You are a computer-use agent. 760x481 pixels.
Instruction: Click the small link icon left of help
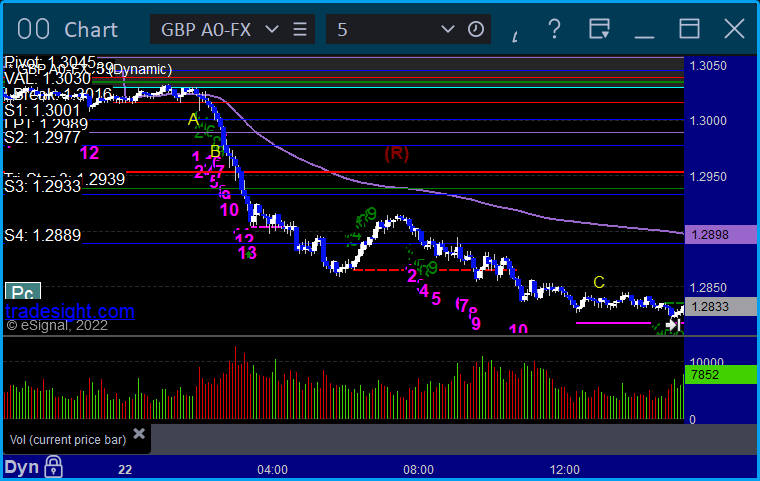tap(515, 36)
